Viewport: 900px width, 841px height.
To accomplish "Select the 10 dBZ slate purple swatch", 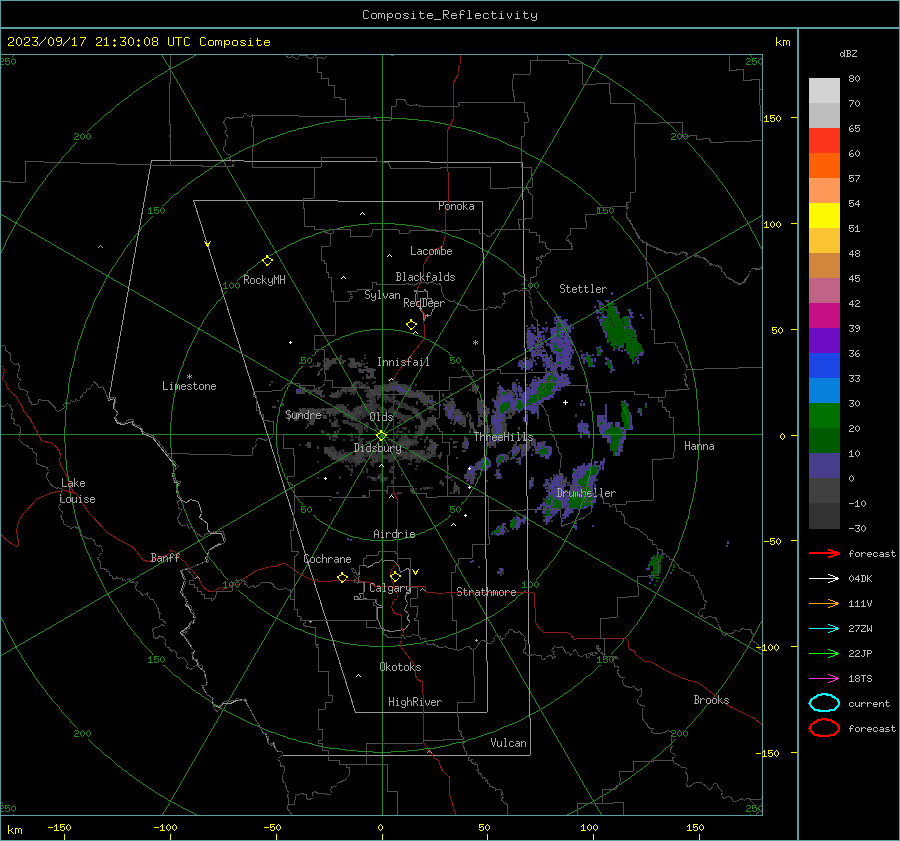I will [824, 466].
